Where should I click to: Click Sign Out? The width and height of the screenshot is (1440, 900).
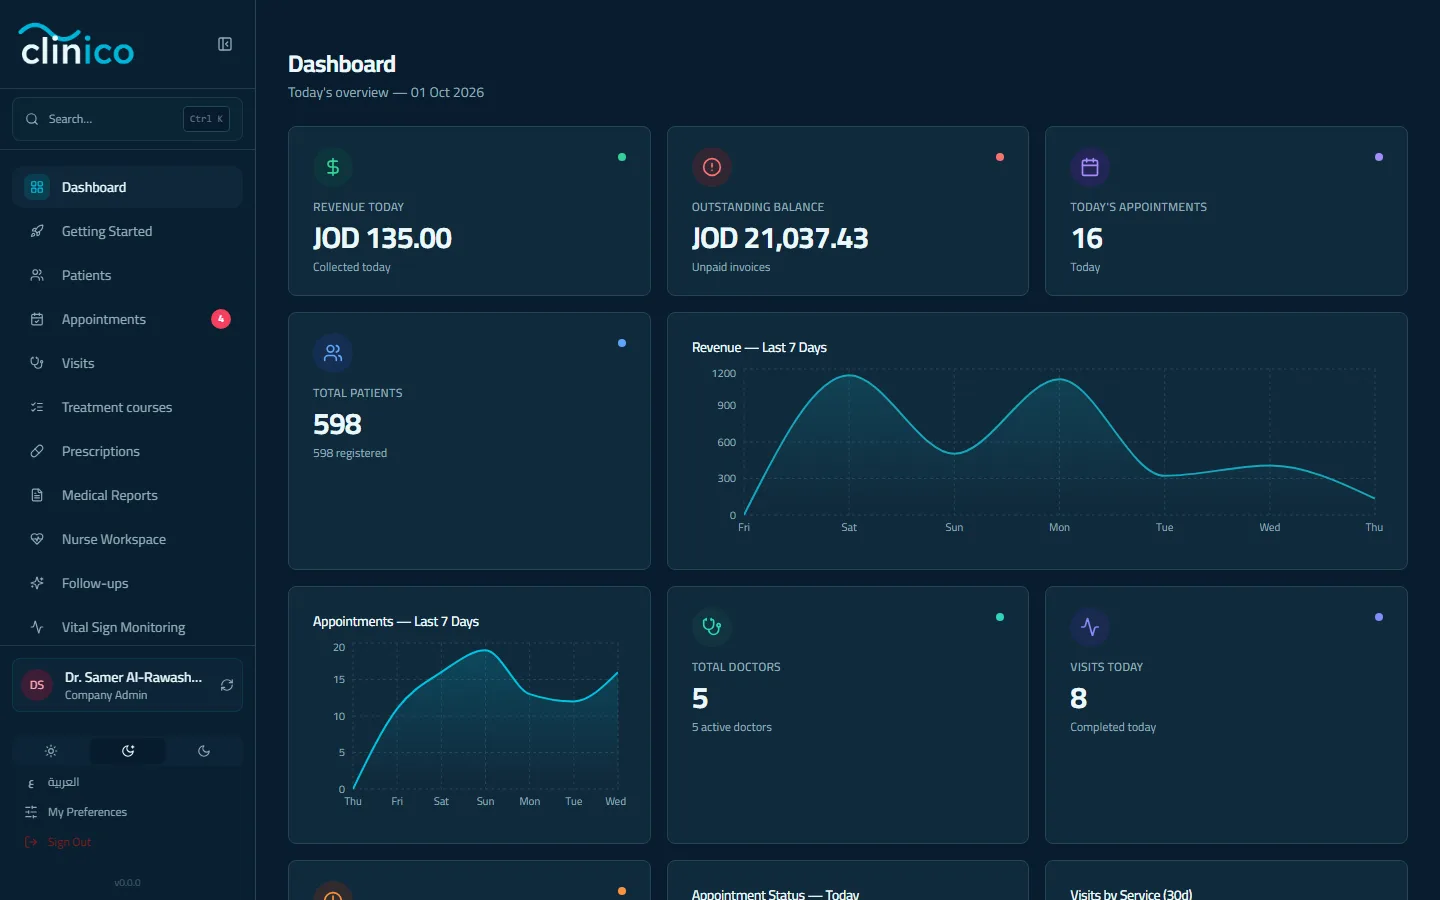coord(69,842)
